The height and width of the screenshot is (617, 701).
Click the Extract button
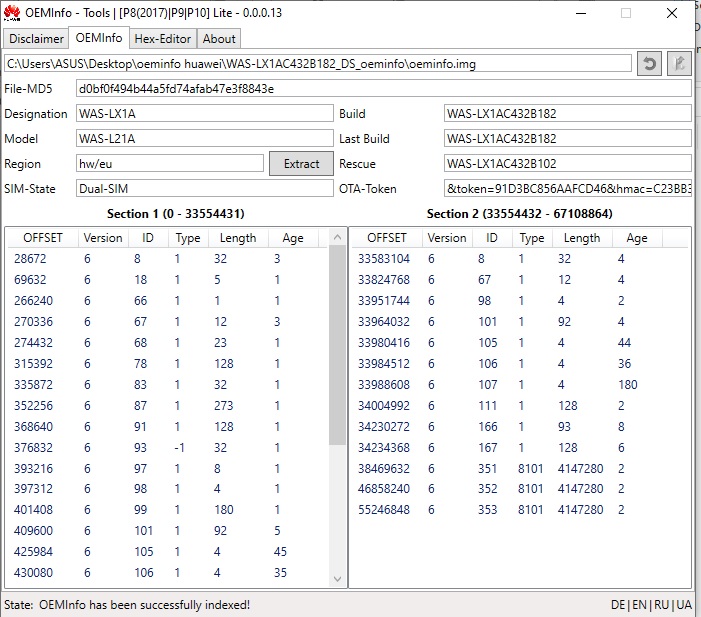[x=301, y=164]
